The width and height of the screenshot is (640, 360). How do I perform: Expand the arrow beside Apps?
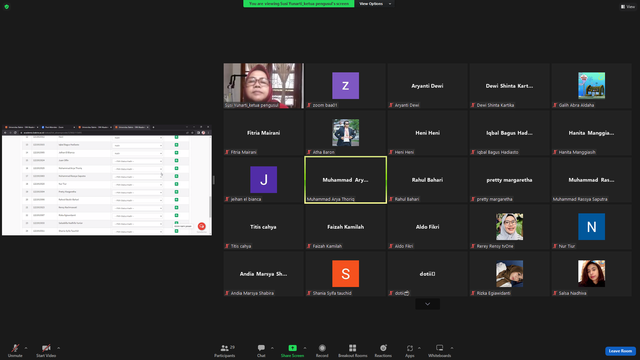(x=419, y=348)
